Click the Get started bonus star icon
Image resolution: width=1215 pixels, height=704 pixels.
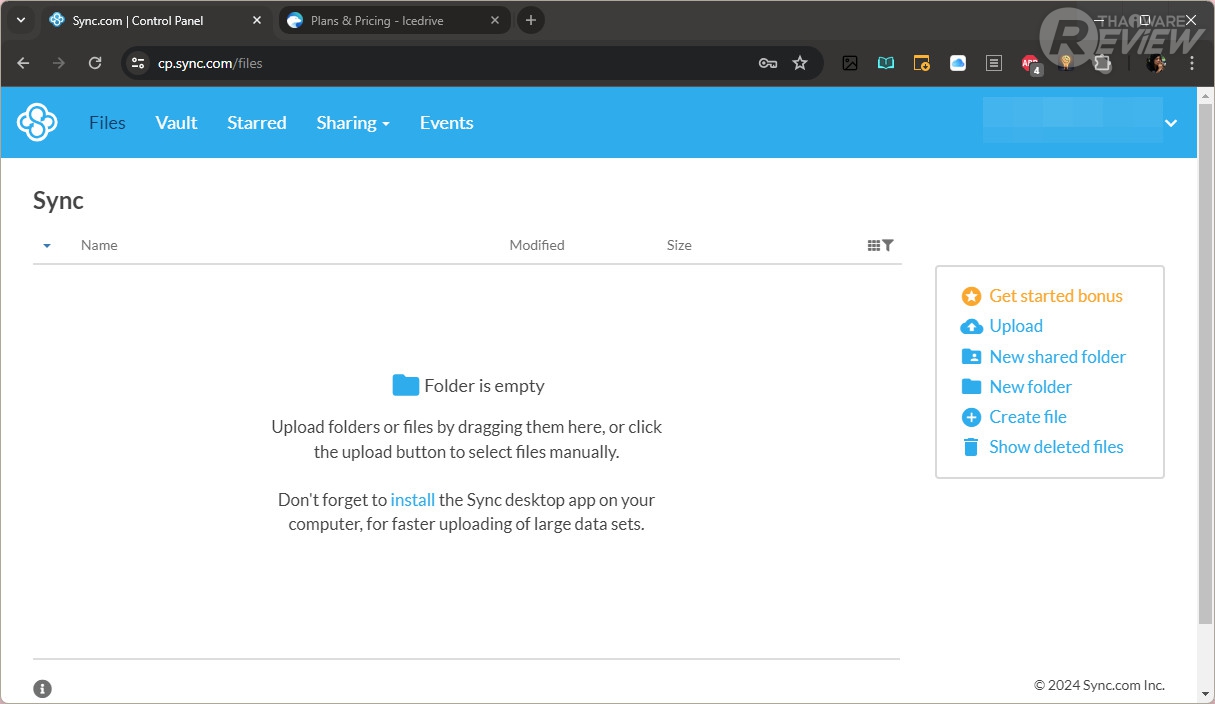coord(971,296)
